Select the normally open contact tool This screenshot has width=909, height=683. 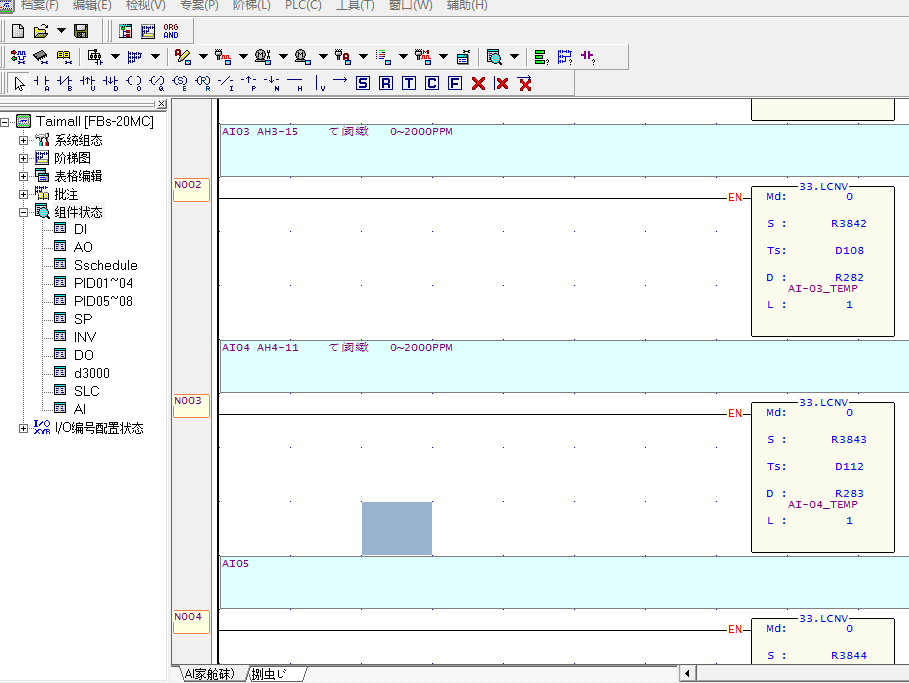(x=42, y=83)
